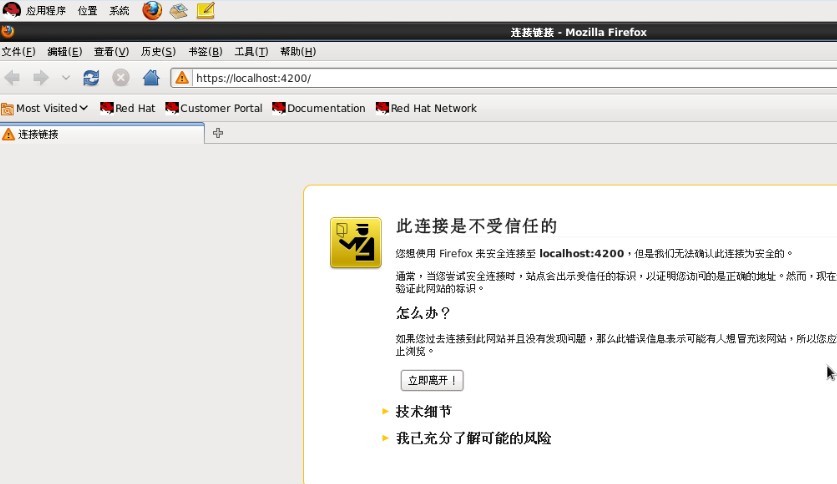Go to the home page
Viewport: 837px width, 484px height.
(151, 78)
